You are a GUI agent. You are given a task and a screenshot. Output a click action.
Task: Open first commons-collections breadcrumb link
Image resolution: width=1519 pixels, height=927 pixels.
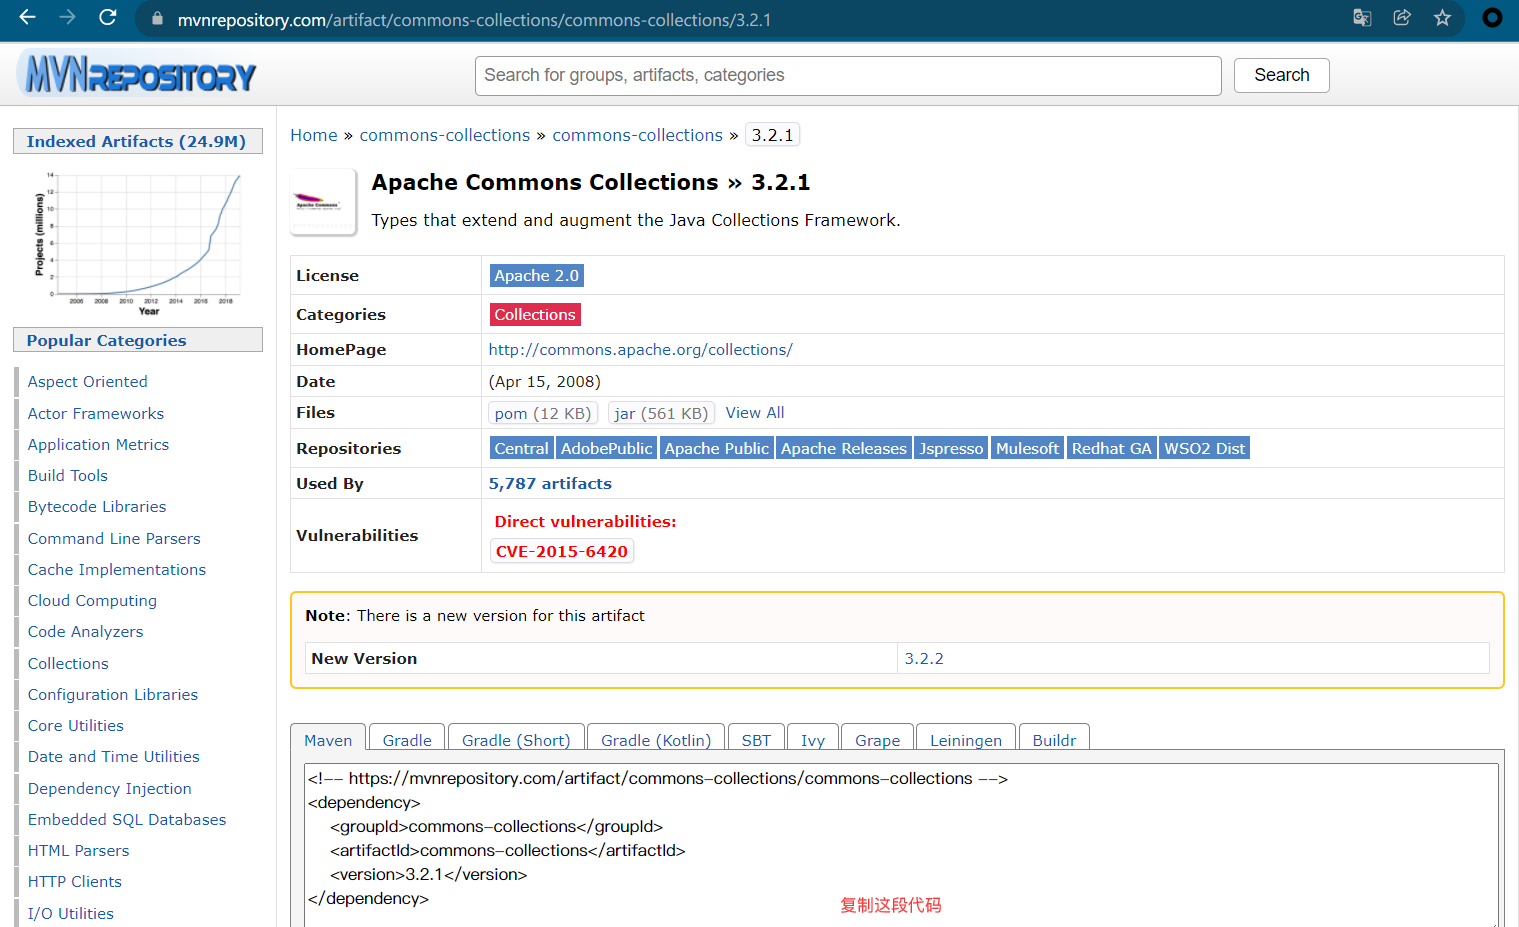pos(445,135)
